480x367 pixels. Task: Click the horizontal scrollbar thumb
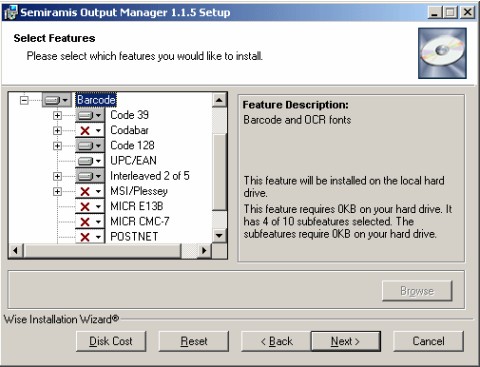[x=102, y=251]
